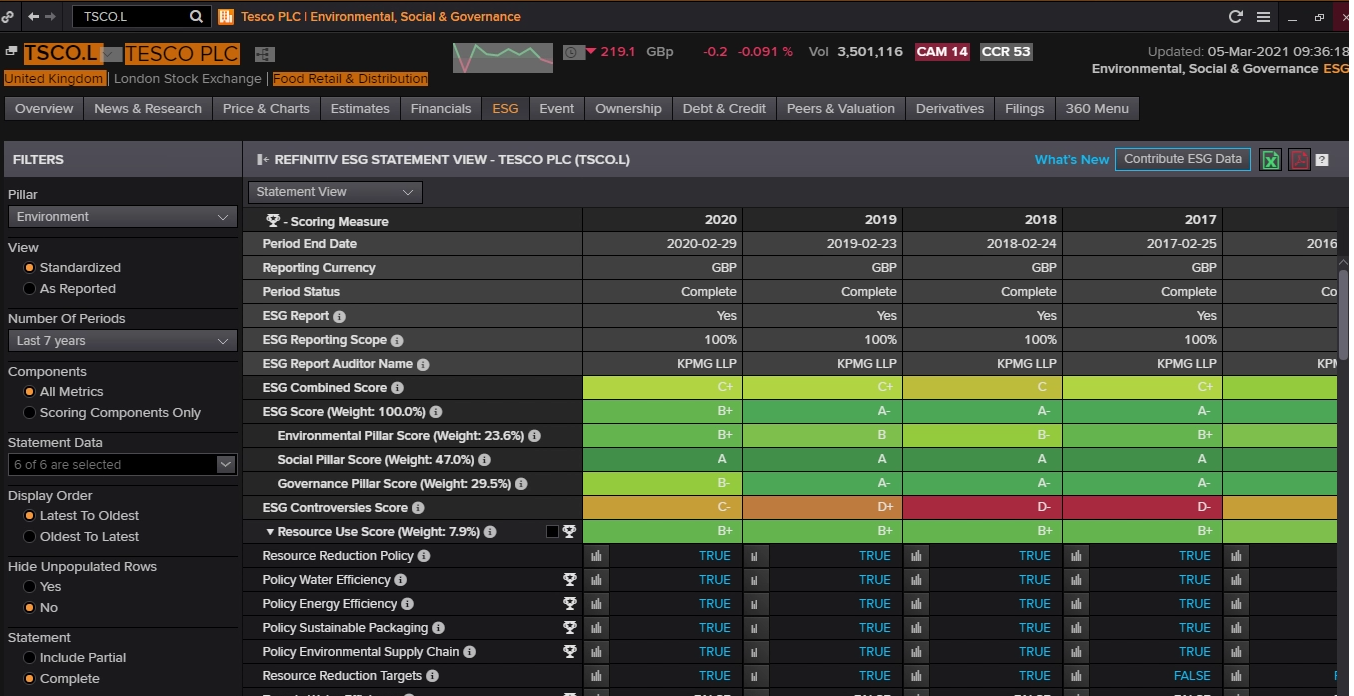Open the What's New link
Viewport: 1354px width, 696px height.
tap(1071, 160)
